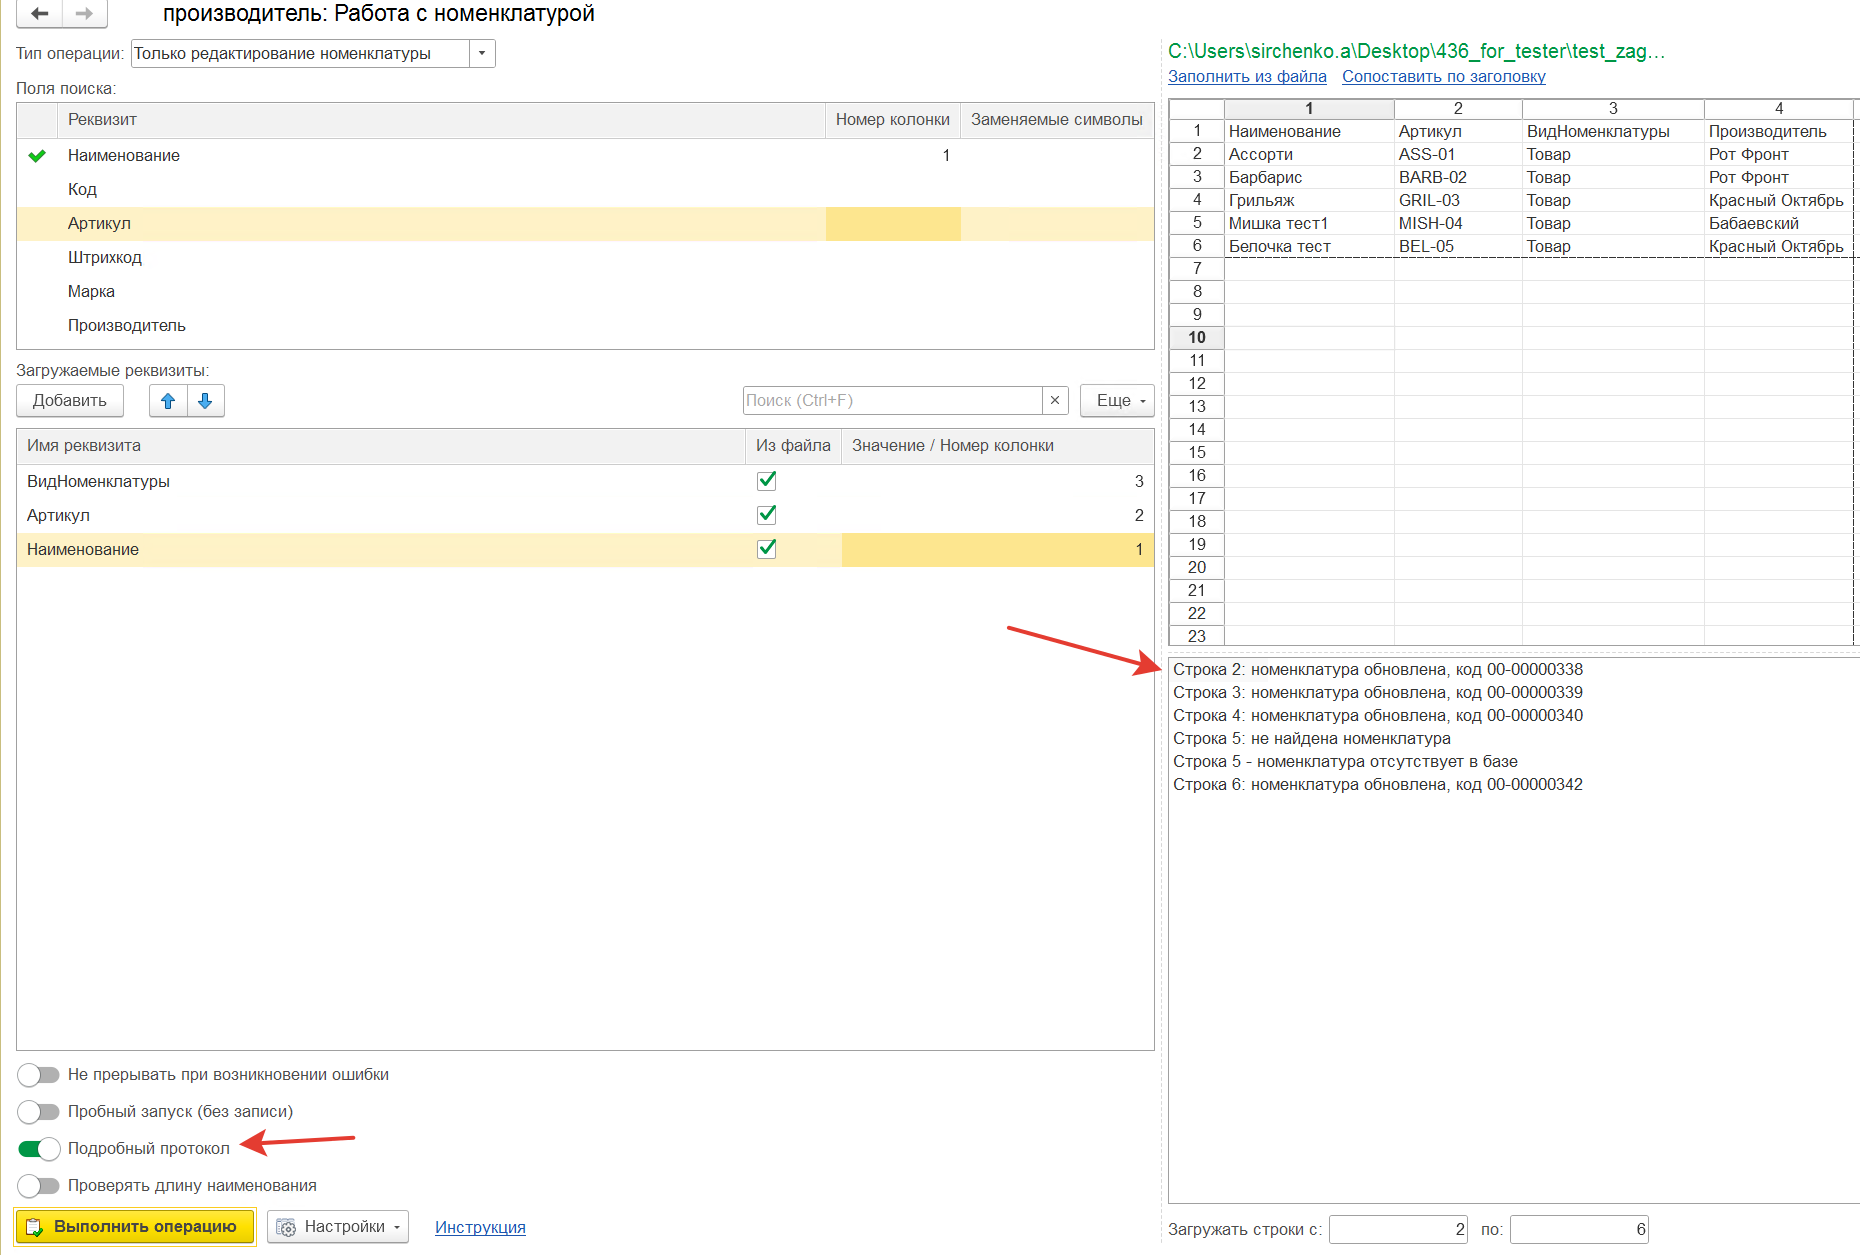This screenshot has width=1860, height=1255.
Task: Enable Пробный запуск (без записи) switch
Action: [x=39, y=1112]
